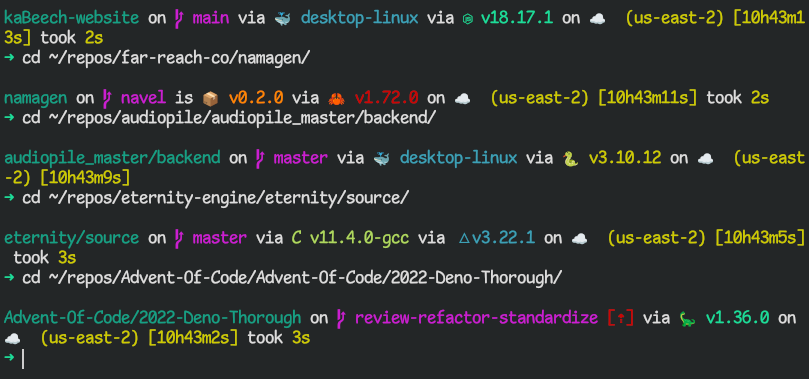
Task: Click the compiler version v11.4.0-gcc
Action: [360, 238]
